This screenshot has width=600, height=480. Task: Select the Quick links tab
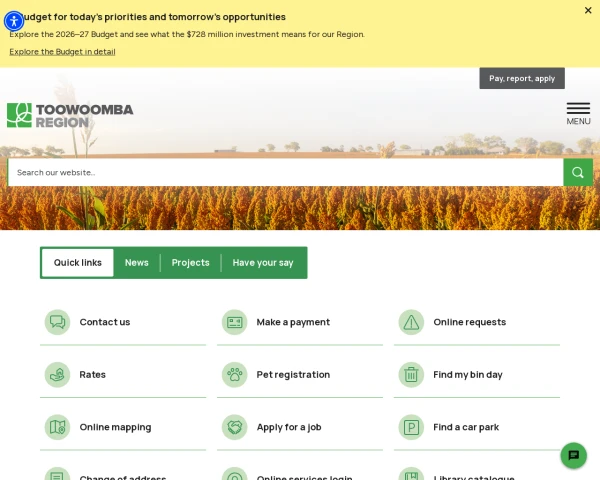78,263
